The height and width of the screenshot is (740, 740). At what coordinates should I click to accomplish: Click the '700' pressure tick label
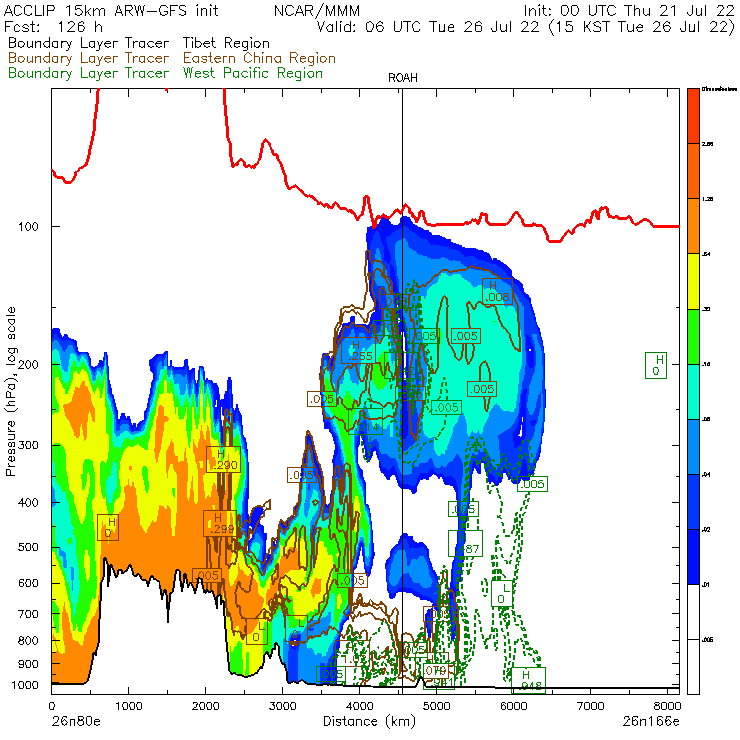tap(28, 614)
